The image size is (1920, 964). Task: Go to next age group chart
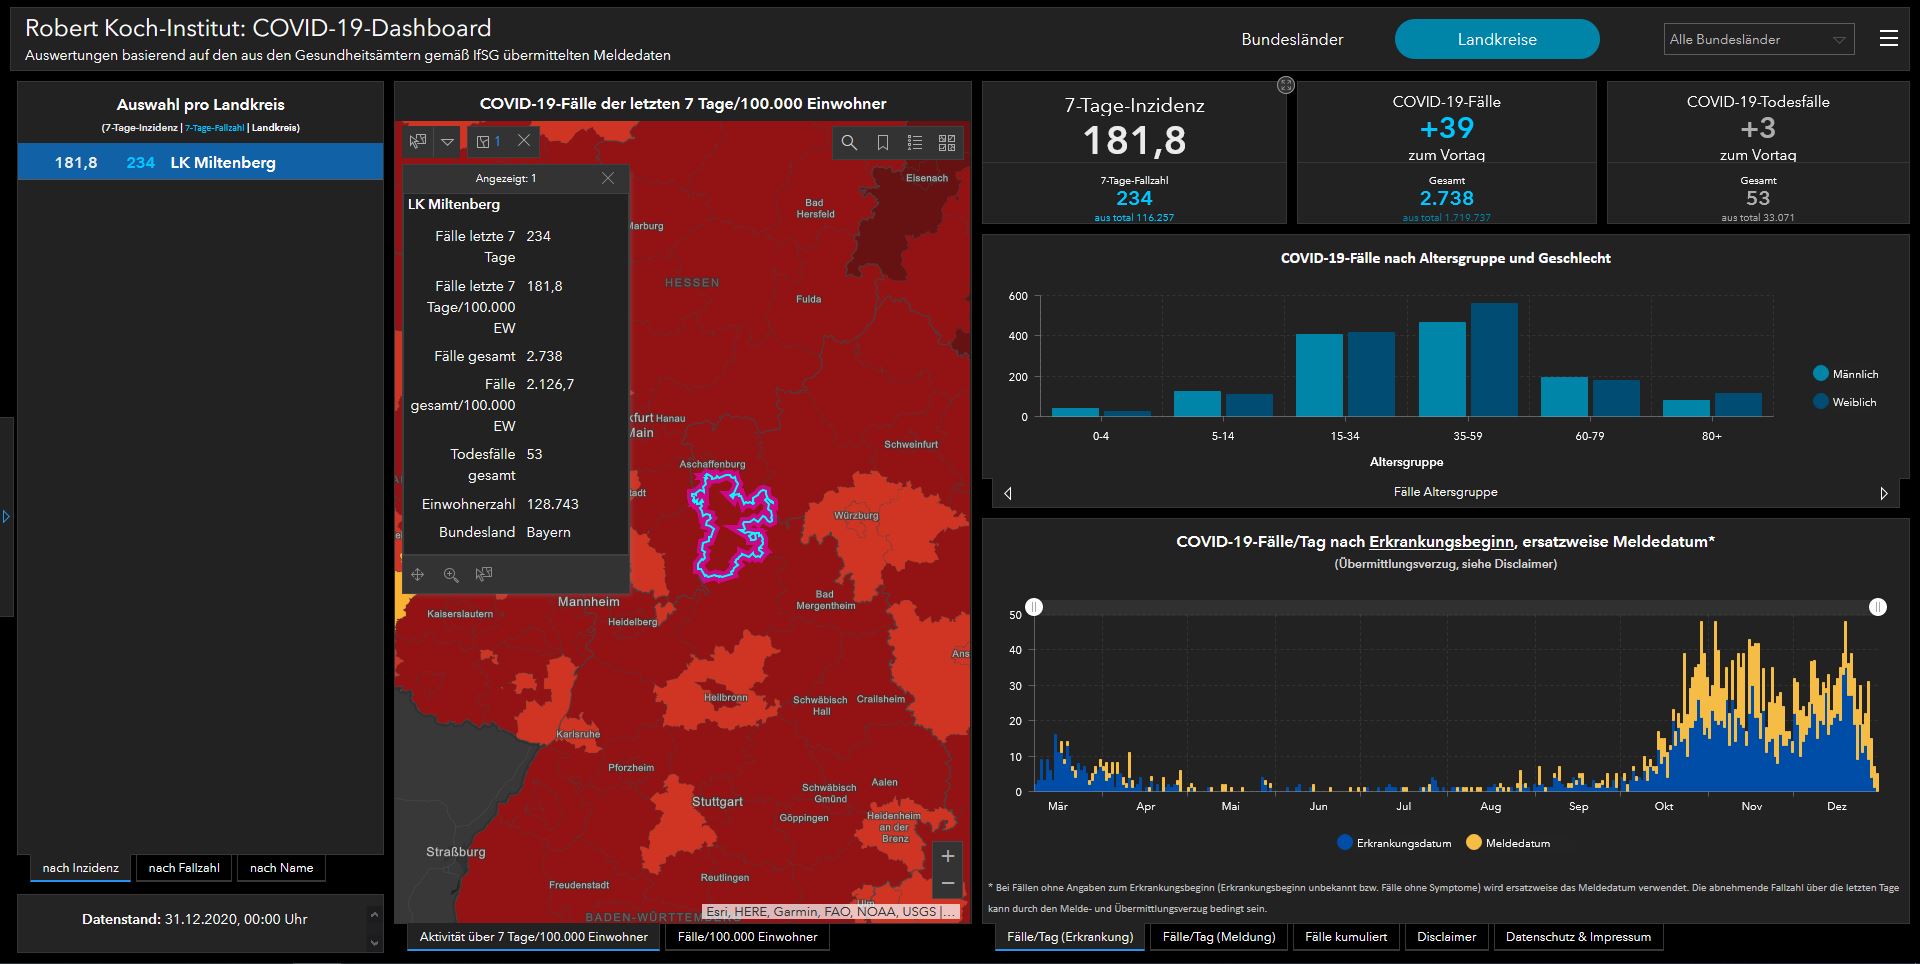pos(1884,493)
